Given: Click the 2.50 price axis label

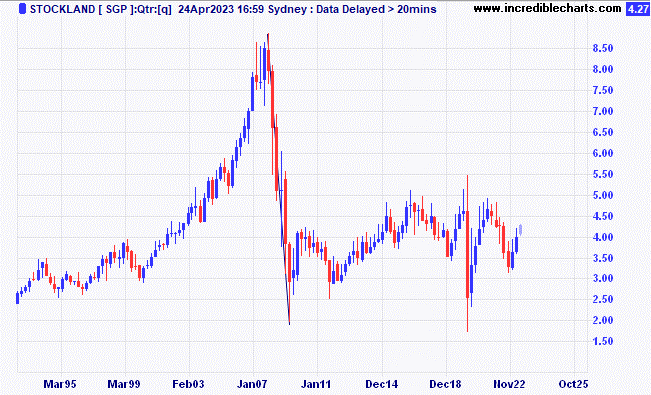Looking at the screenshot, I should [603, 299].
